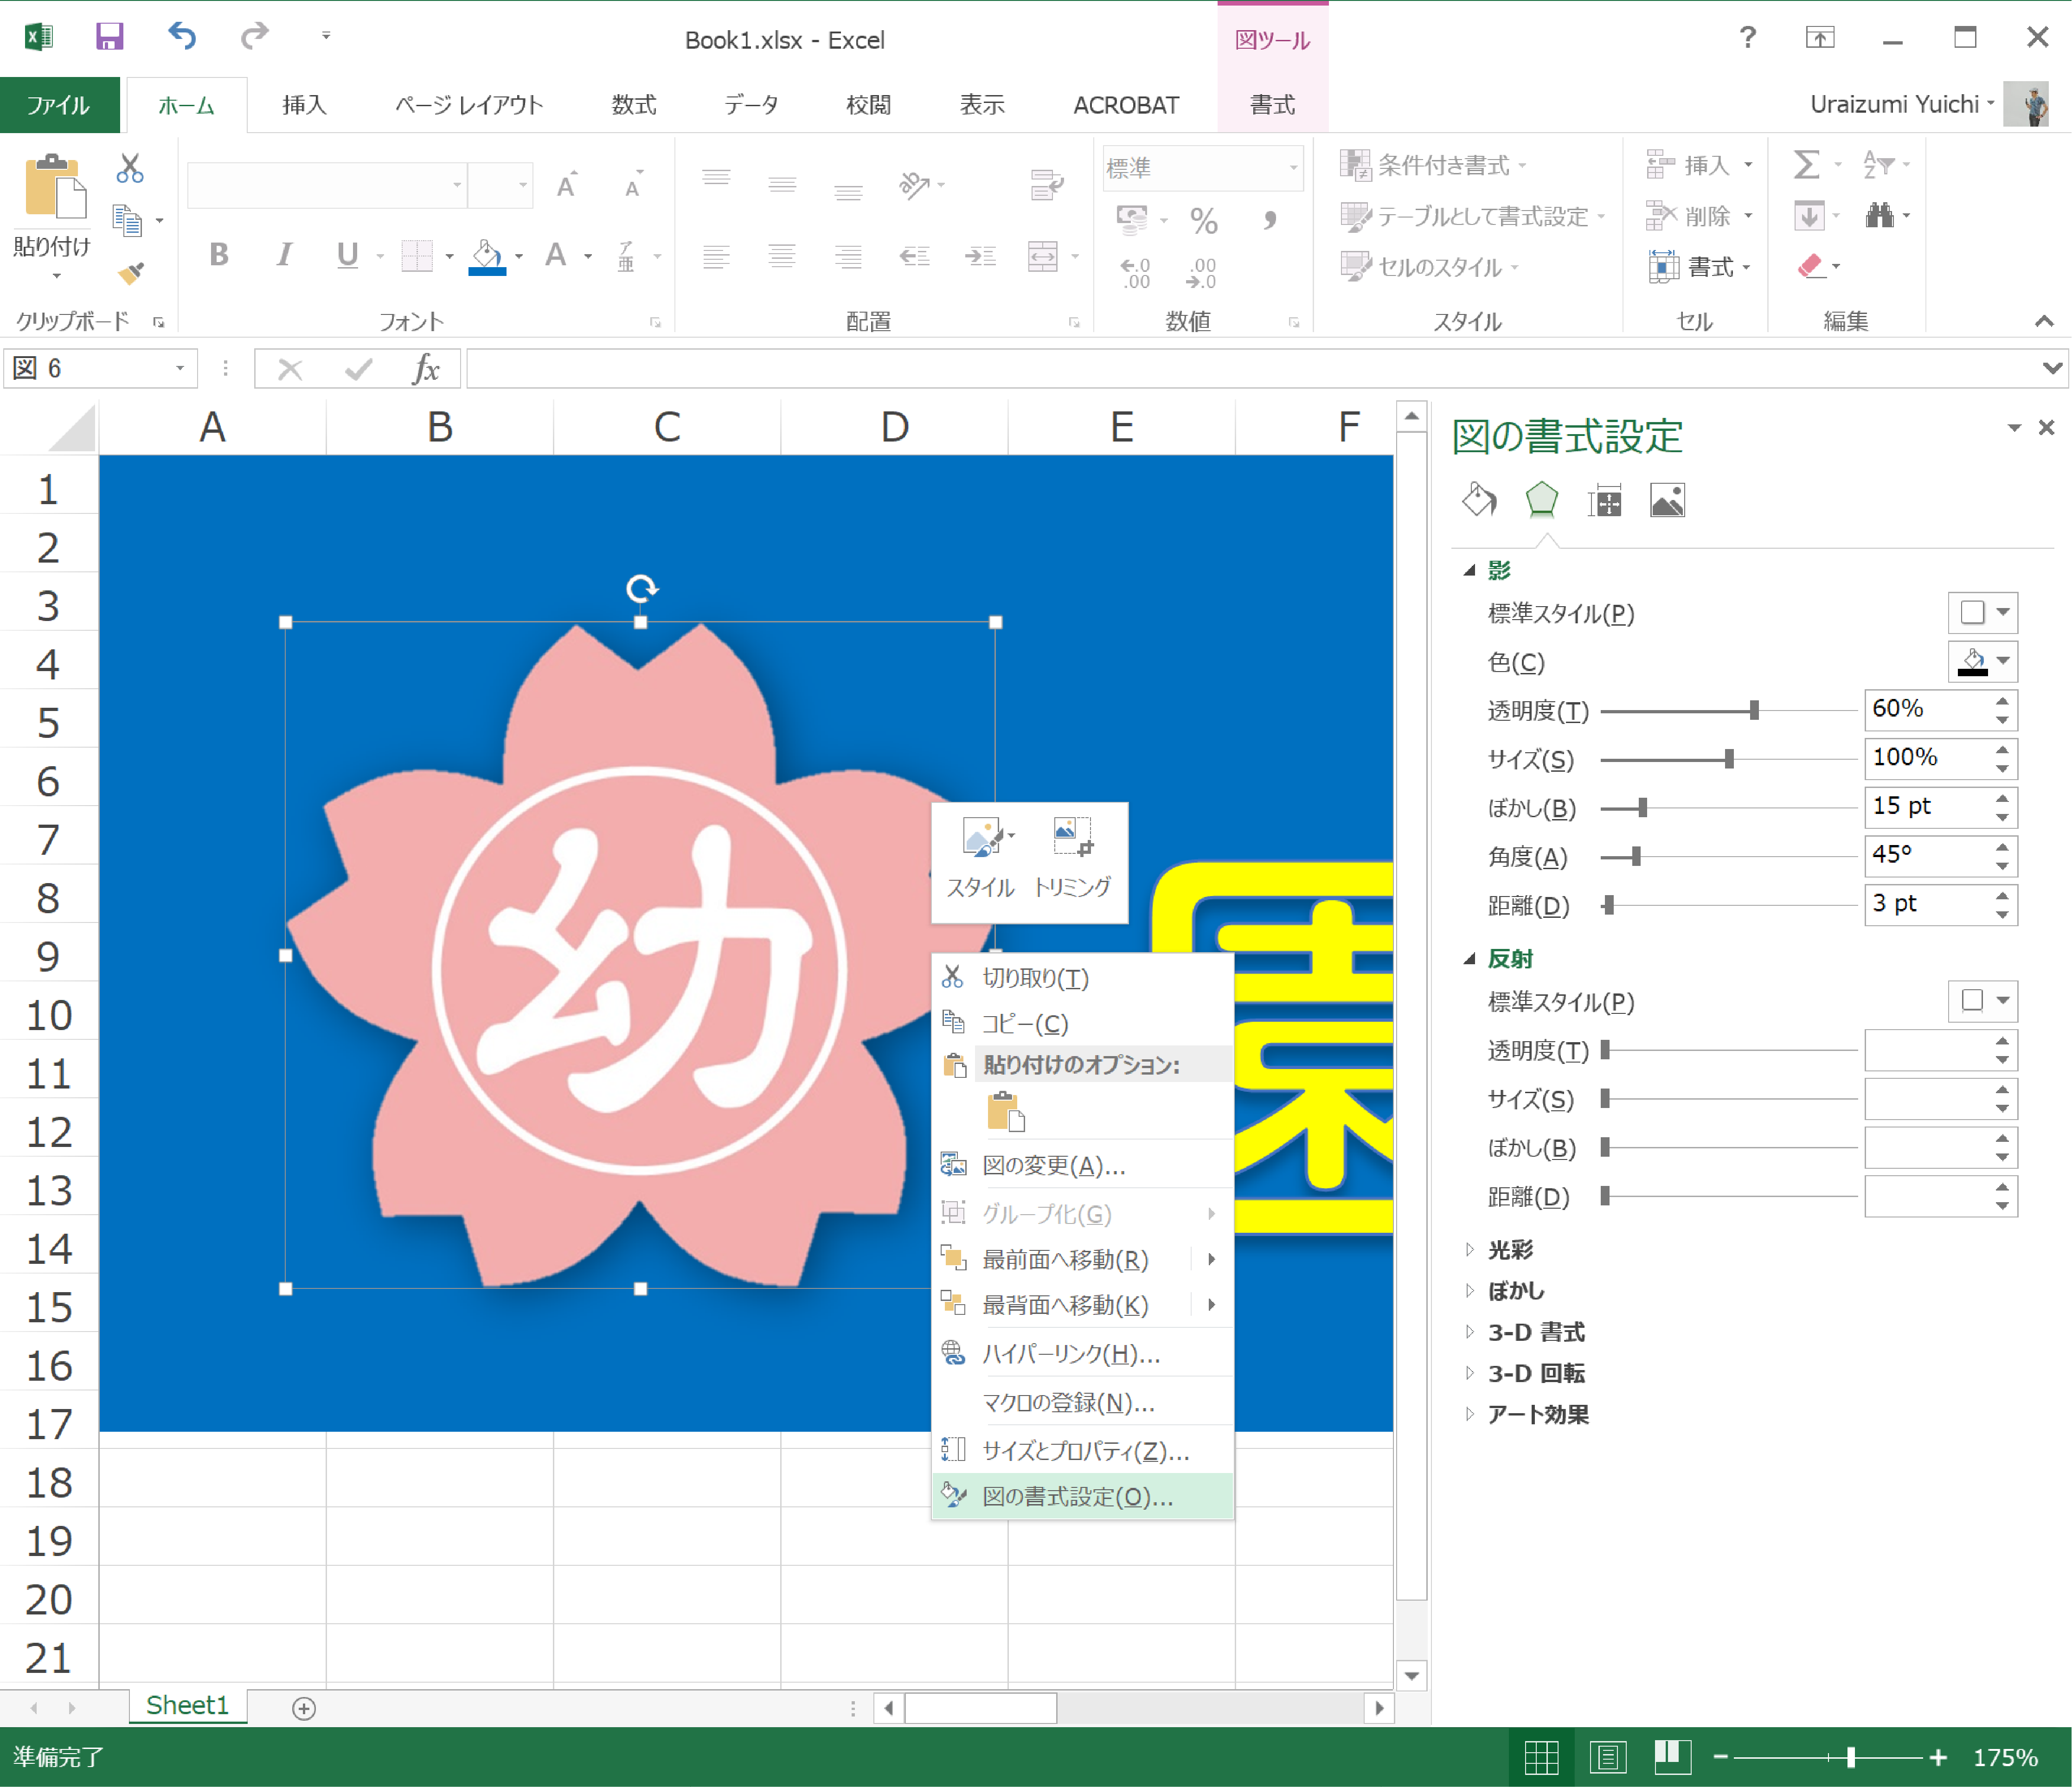Select Normal view button in status bar
The width and height of the screenshot is (2072, 1787).
coord(1541,1757)
